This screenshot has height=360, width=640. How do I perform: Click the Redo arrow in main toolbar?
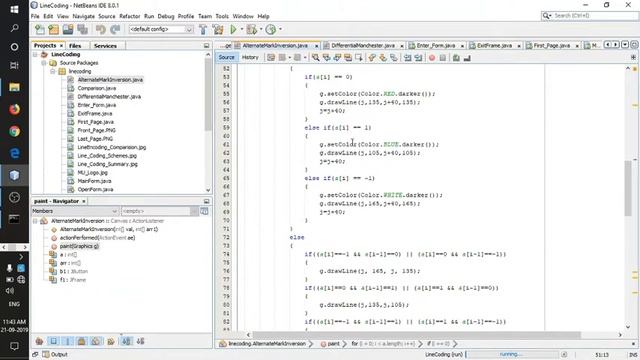tap(115, 29)
